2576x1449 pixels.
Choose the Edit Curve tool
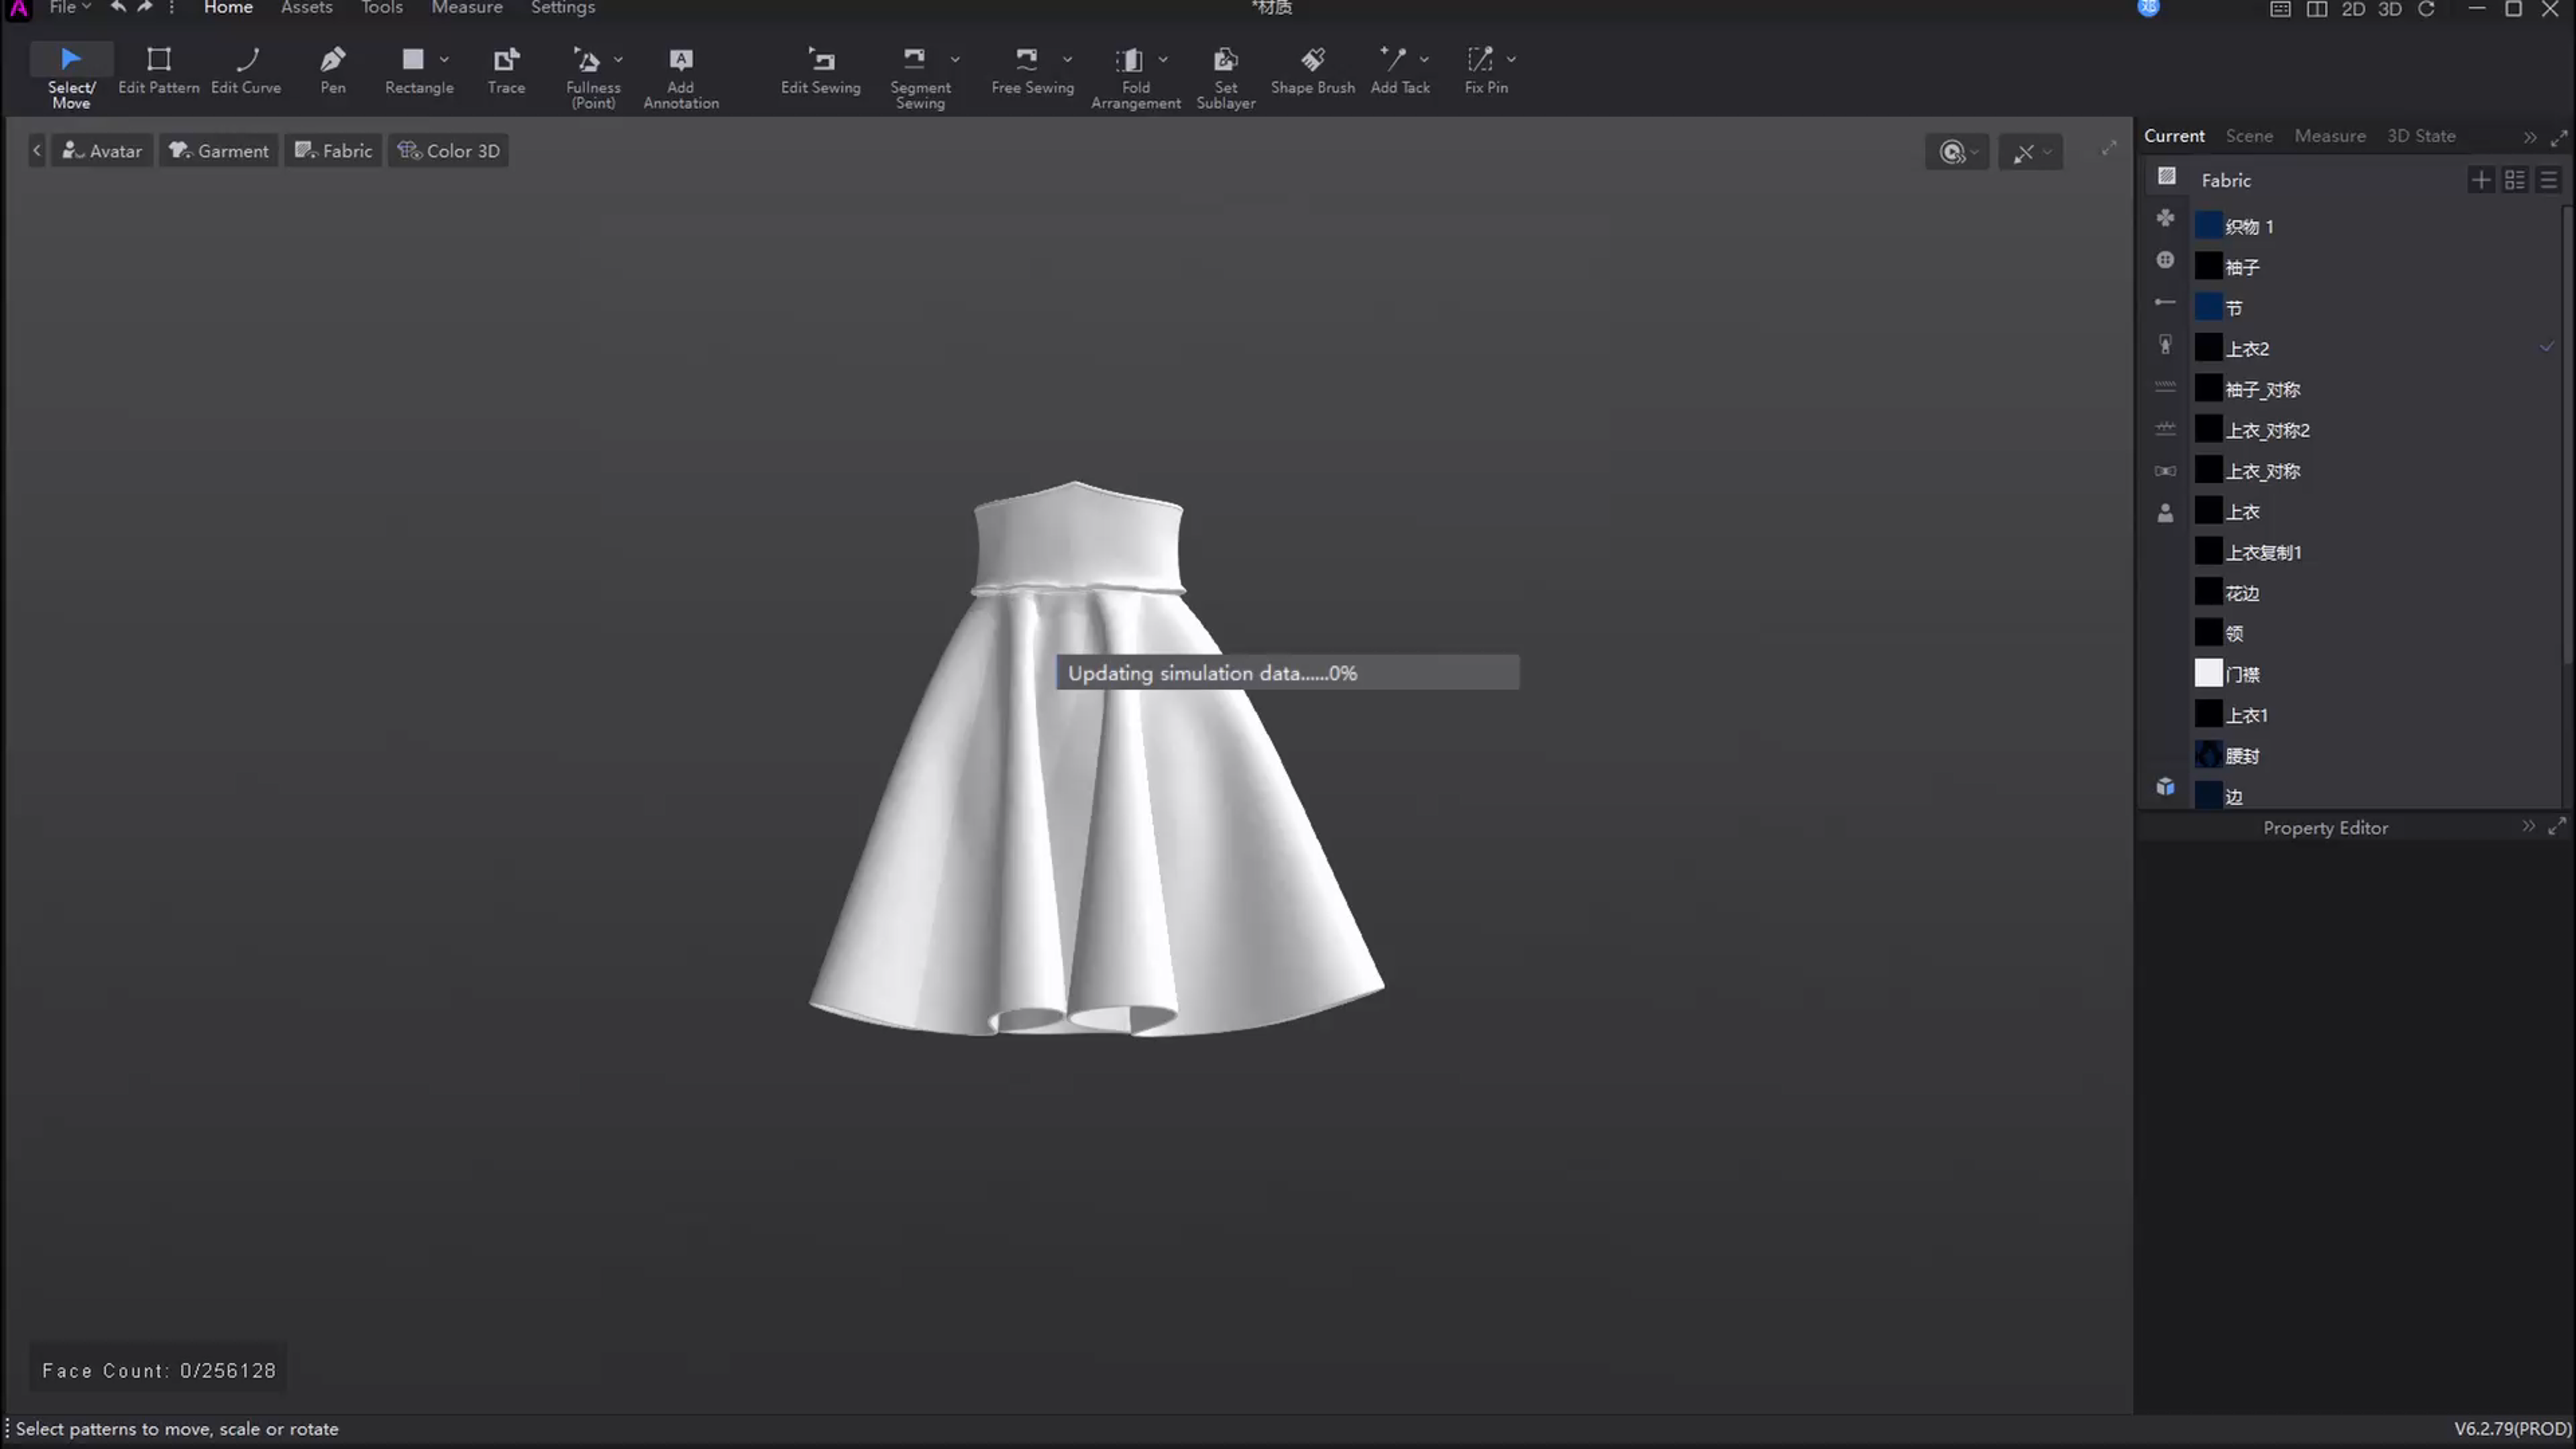click(246, 71)
